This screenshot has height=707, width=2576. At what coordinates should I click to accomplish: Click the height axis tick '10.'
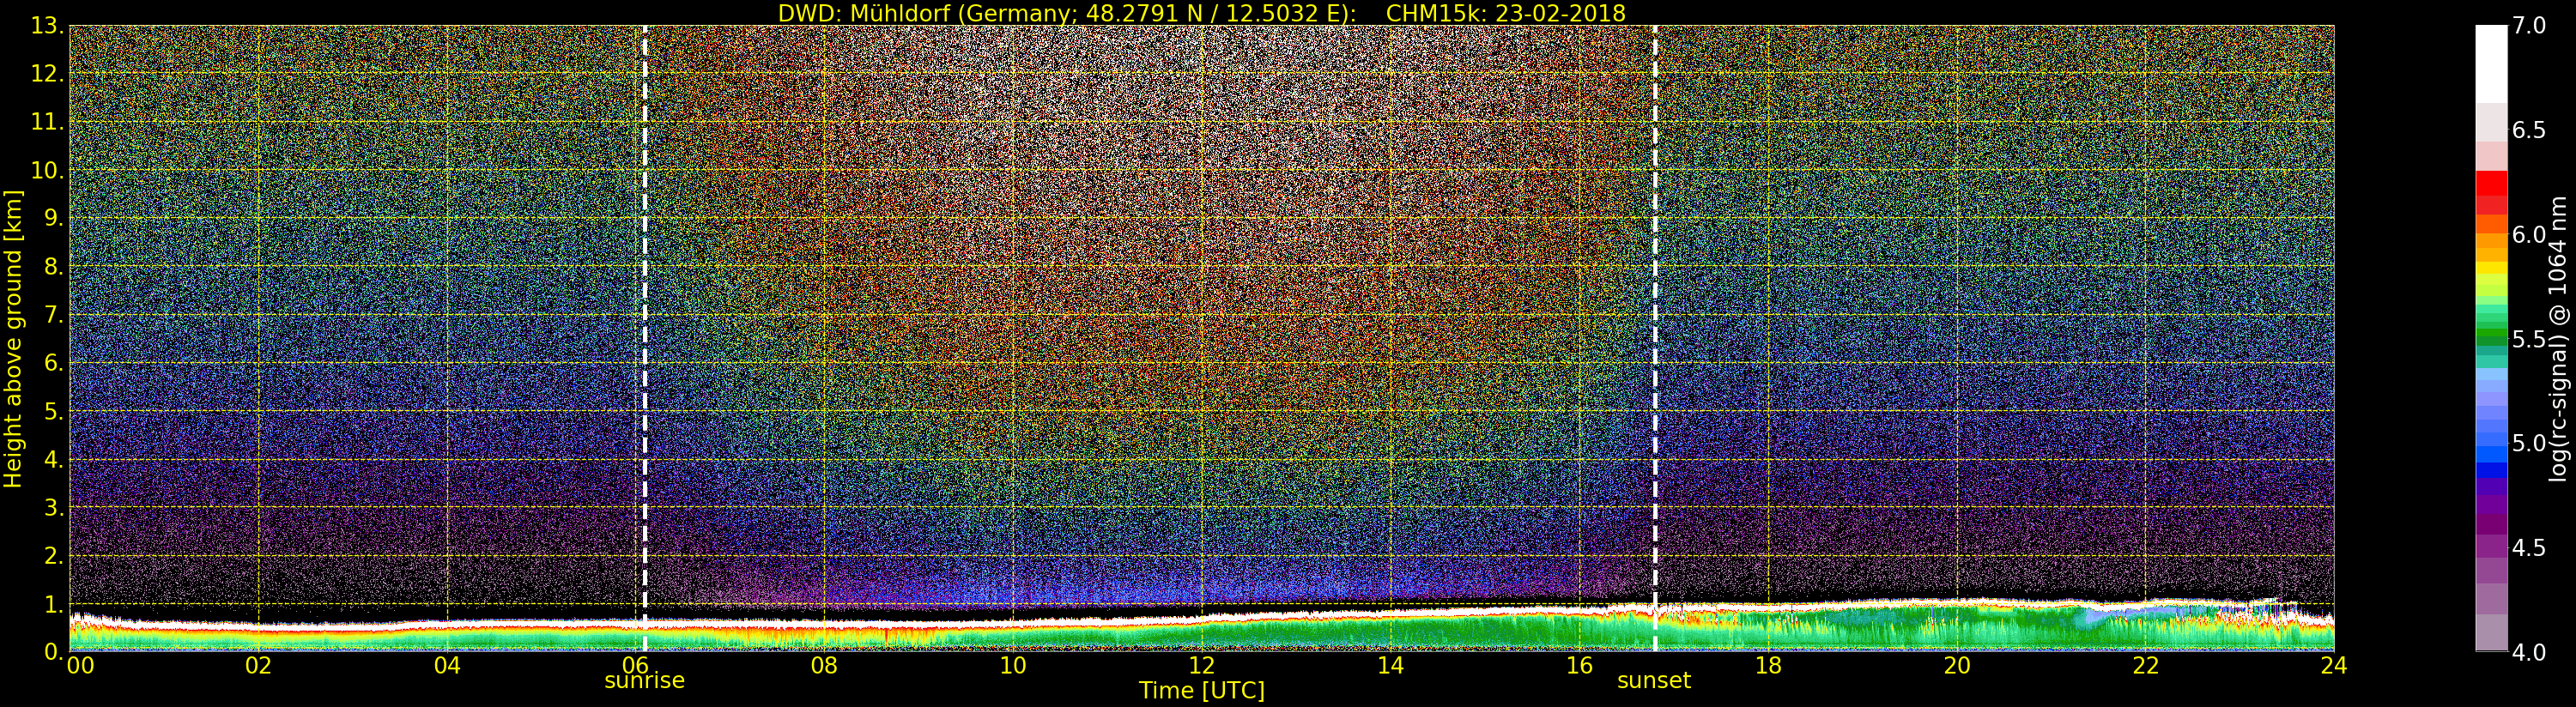pos(47,170)
